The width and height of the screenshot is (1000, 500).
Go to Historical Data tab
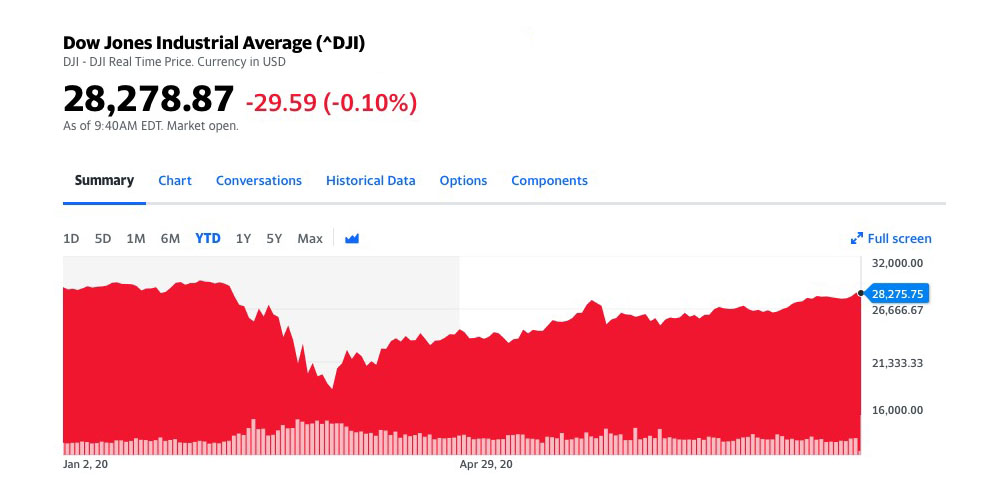pyautogui.click(x=370, y=181)
